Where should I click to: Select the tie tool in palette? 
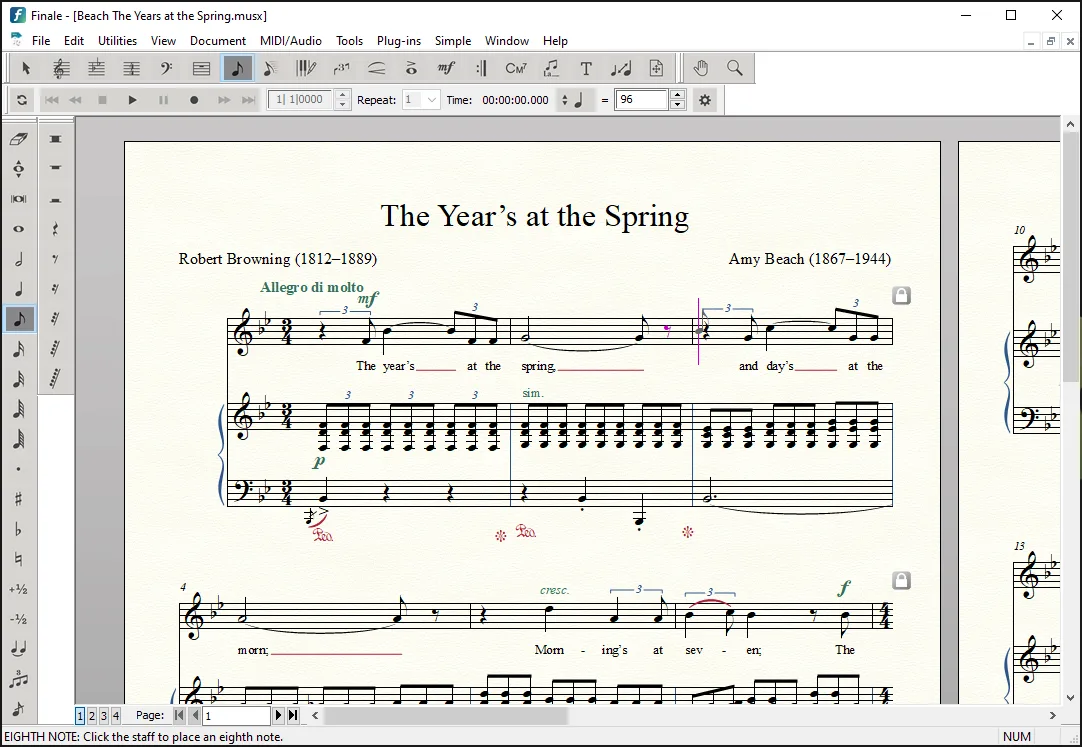[19, 649]
